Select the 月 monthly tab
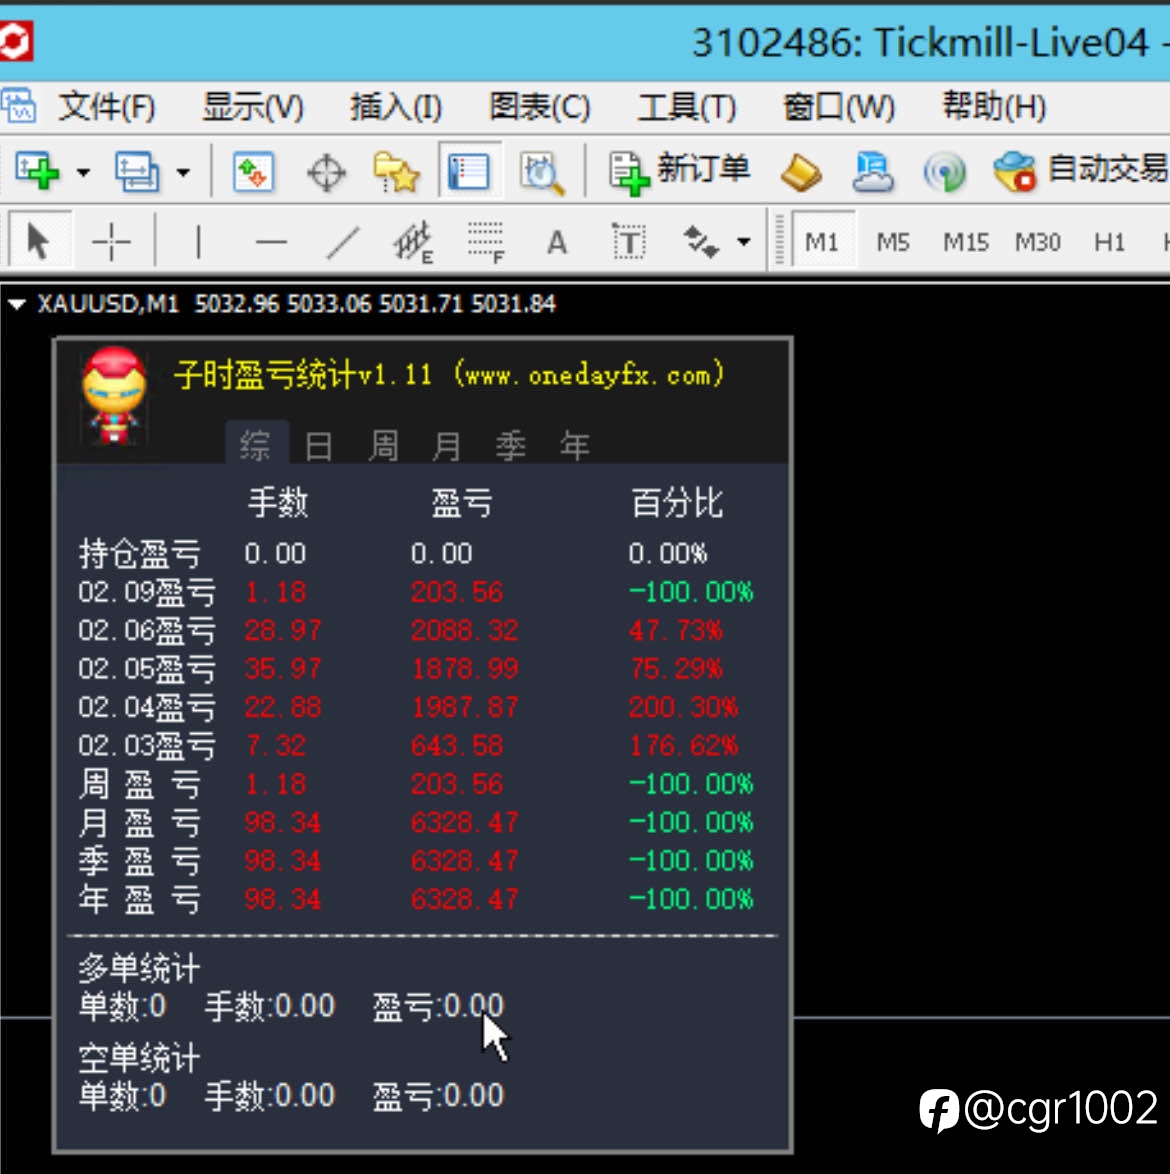 447,445
